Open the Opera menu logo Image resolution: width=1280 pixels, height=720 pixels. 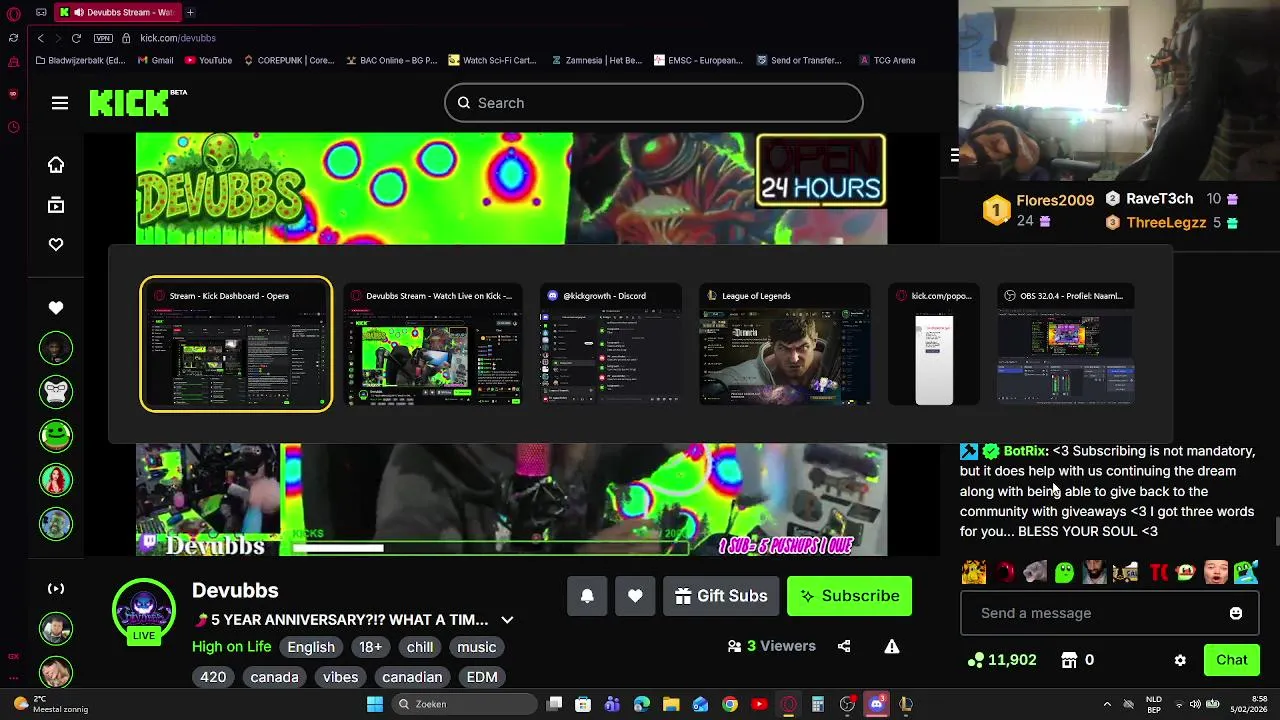13,13
